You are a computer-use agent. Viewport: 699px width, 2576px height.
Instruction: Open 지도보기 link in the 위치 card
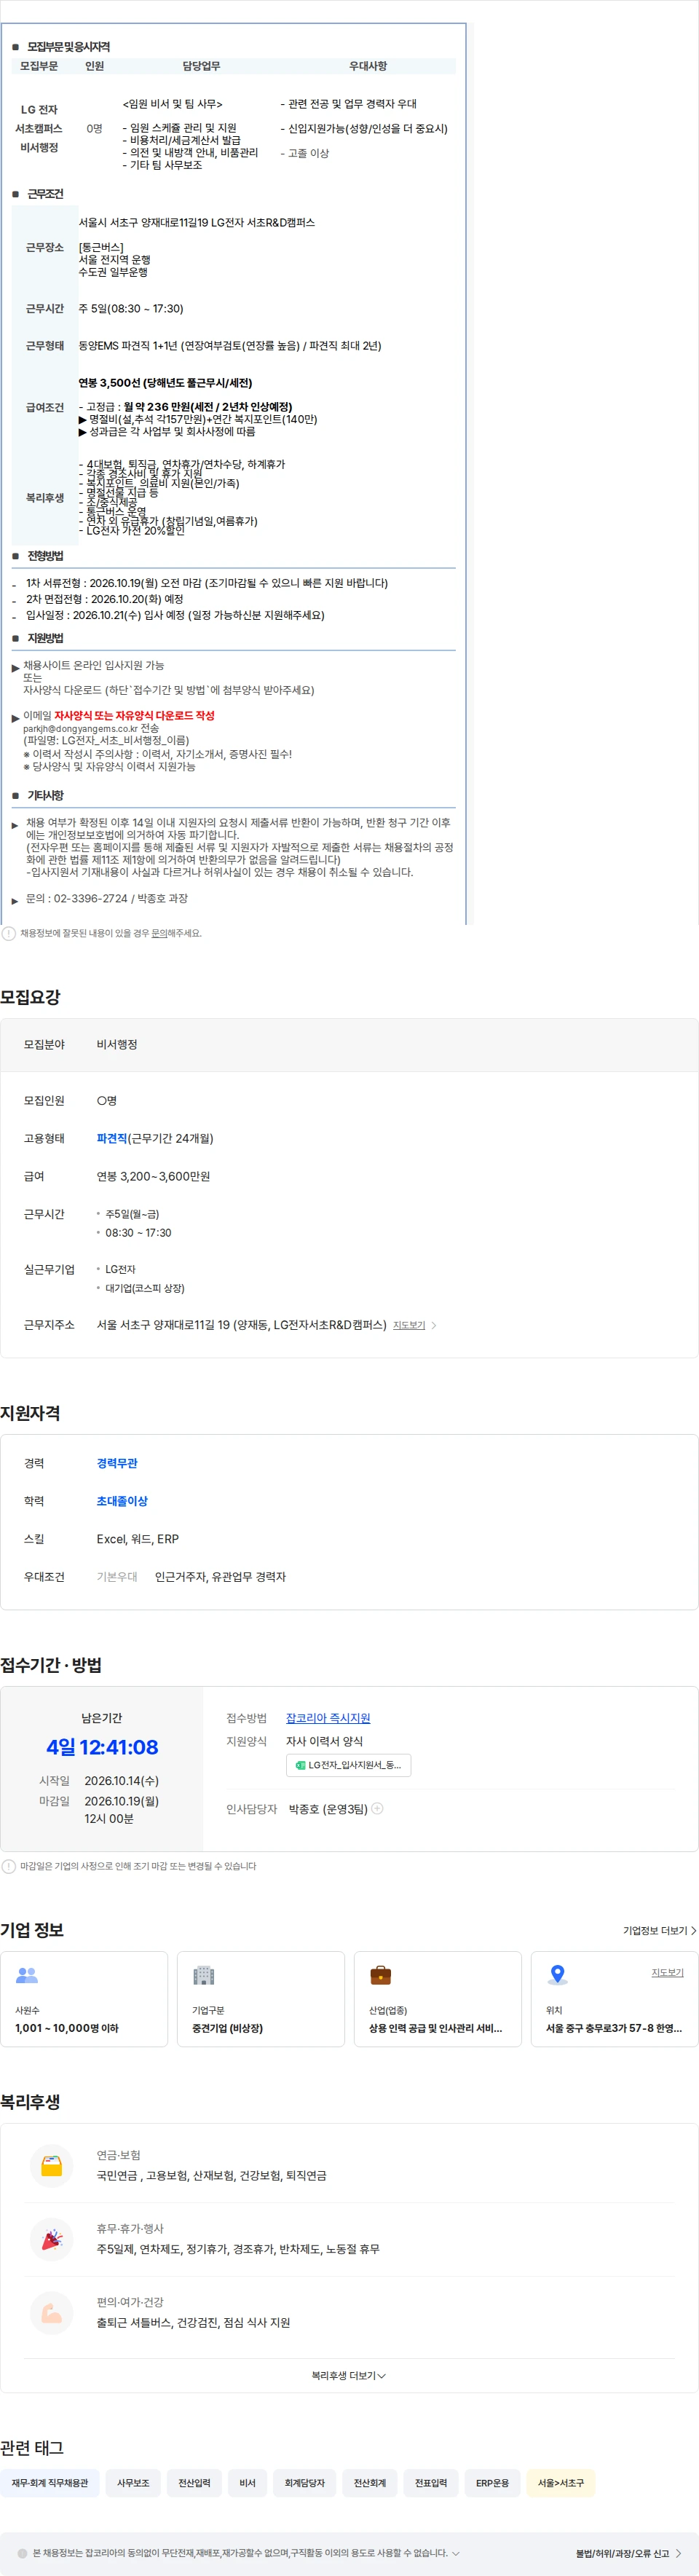(x=668, y=1972)
